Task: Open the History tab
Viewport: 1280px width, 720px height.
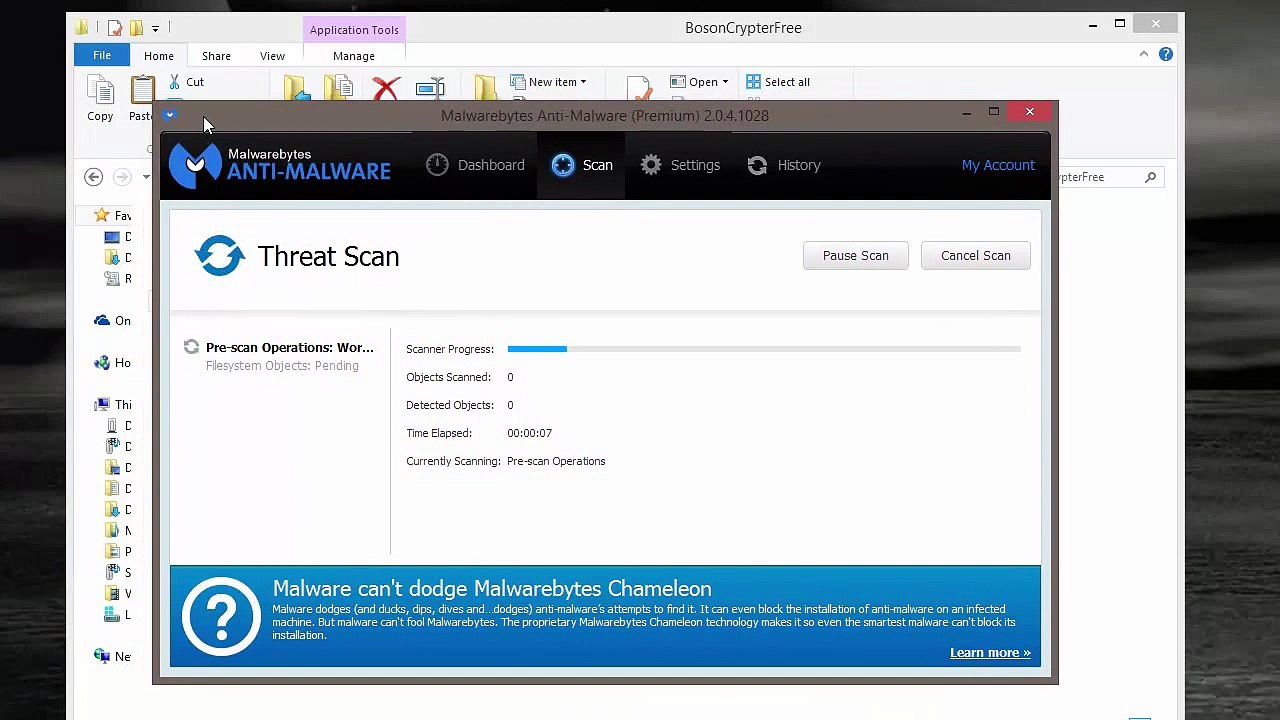Action: pos(784,165)
